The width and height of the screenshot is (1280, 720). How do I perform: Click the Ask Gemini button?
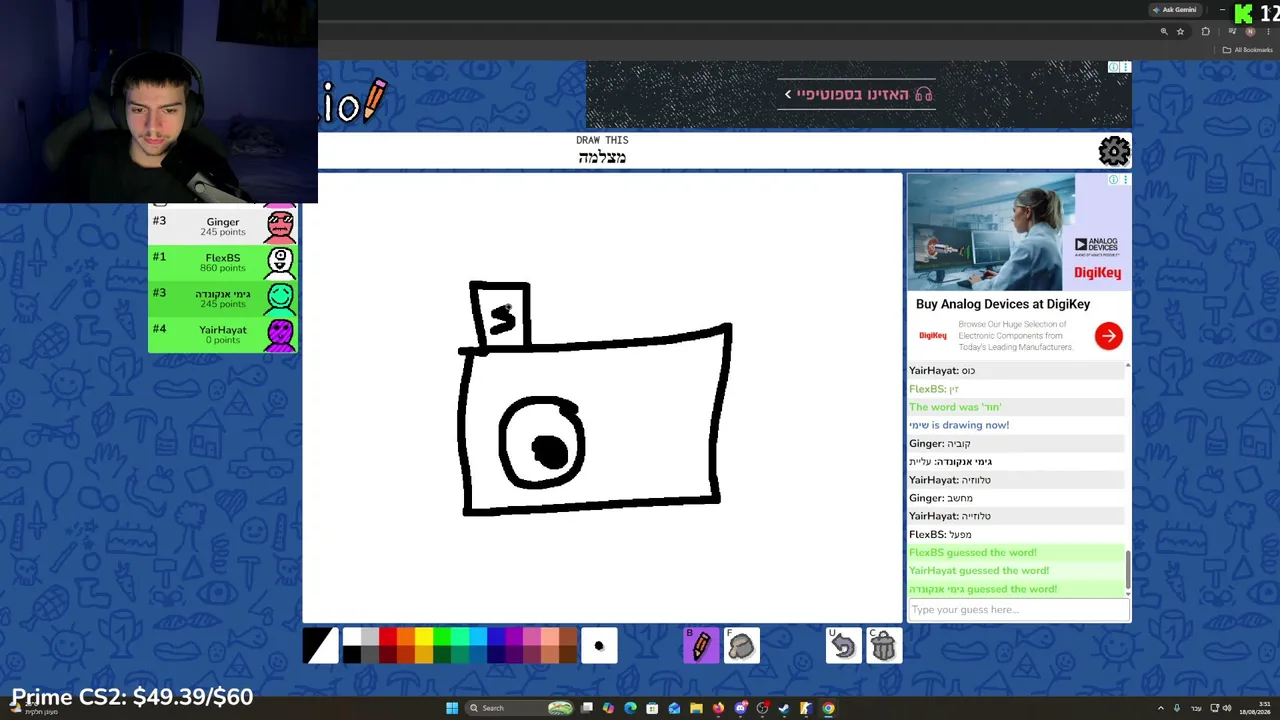pos(1173,10)
